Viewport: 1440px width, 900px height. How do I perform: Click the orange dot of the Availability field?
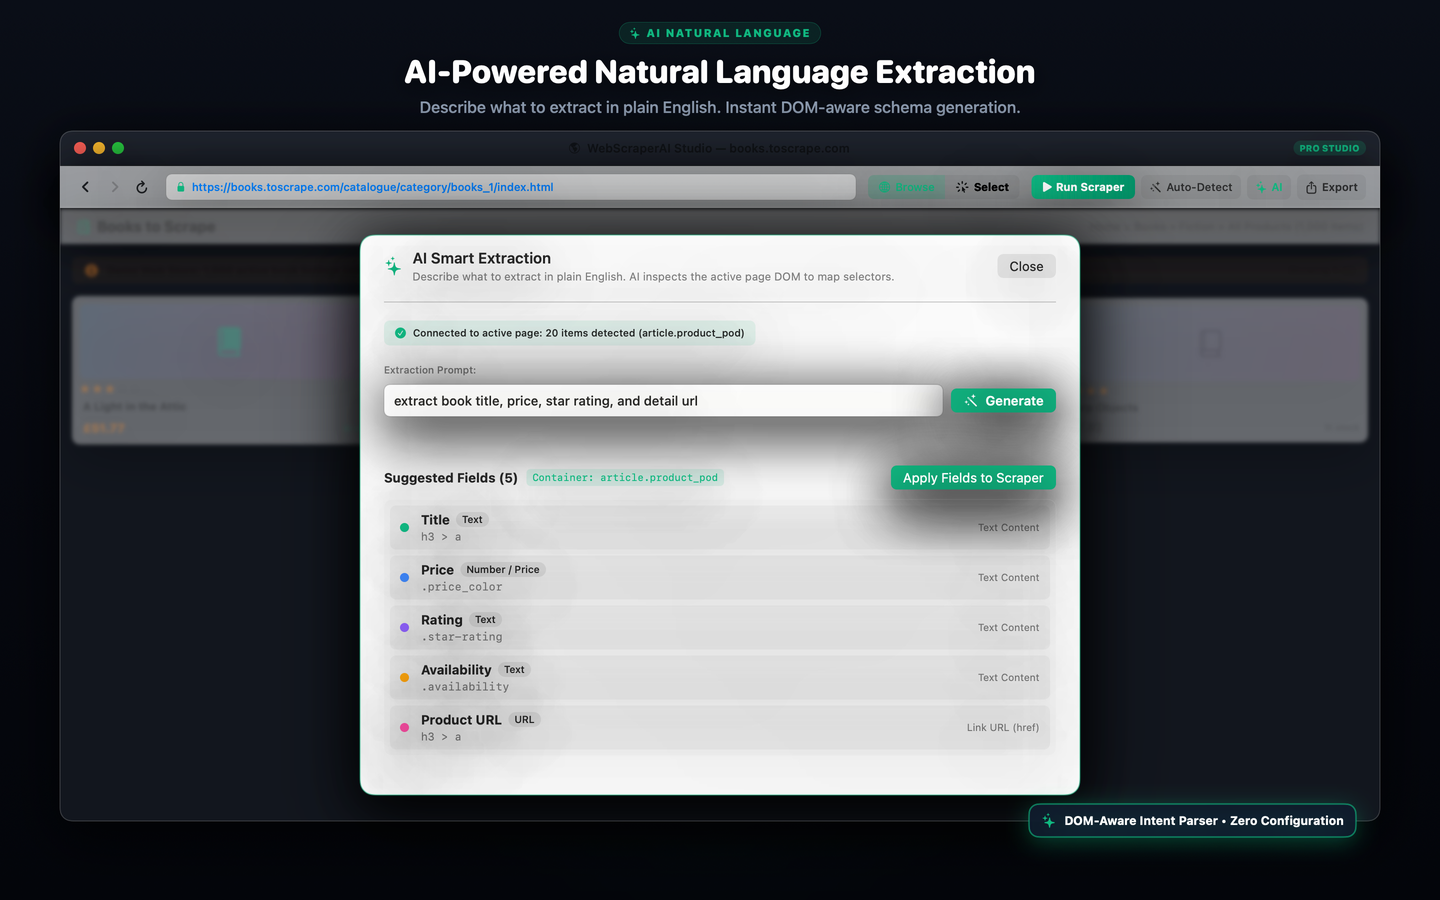click(x=404, y=678)
